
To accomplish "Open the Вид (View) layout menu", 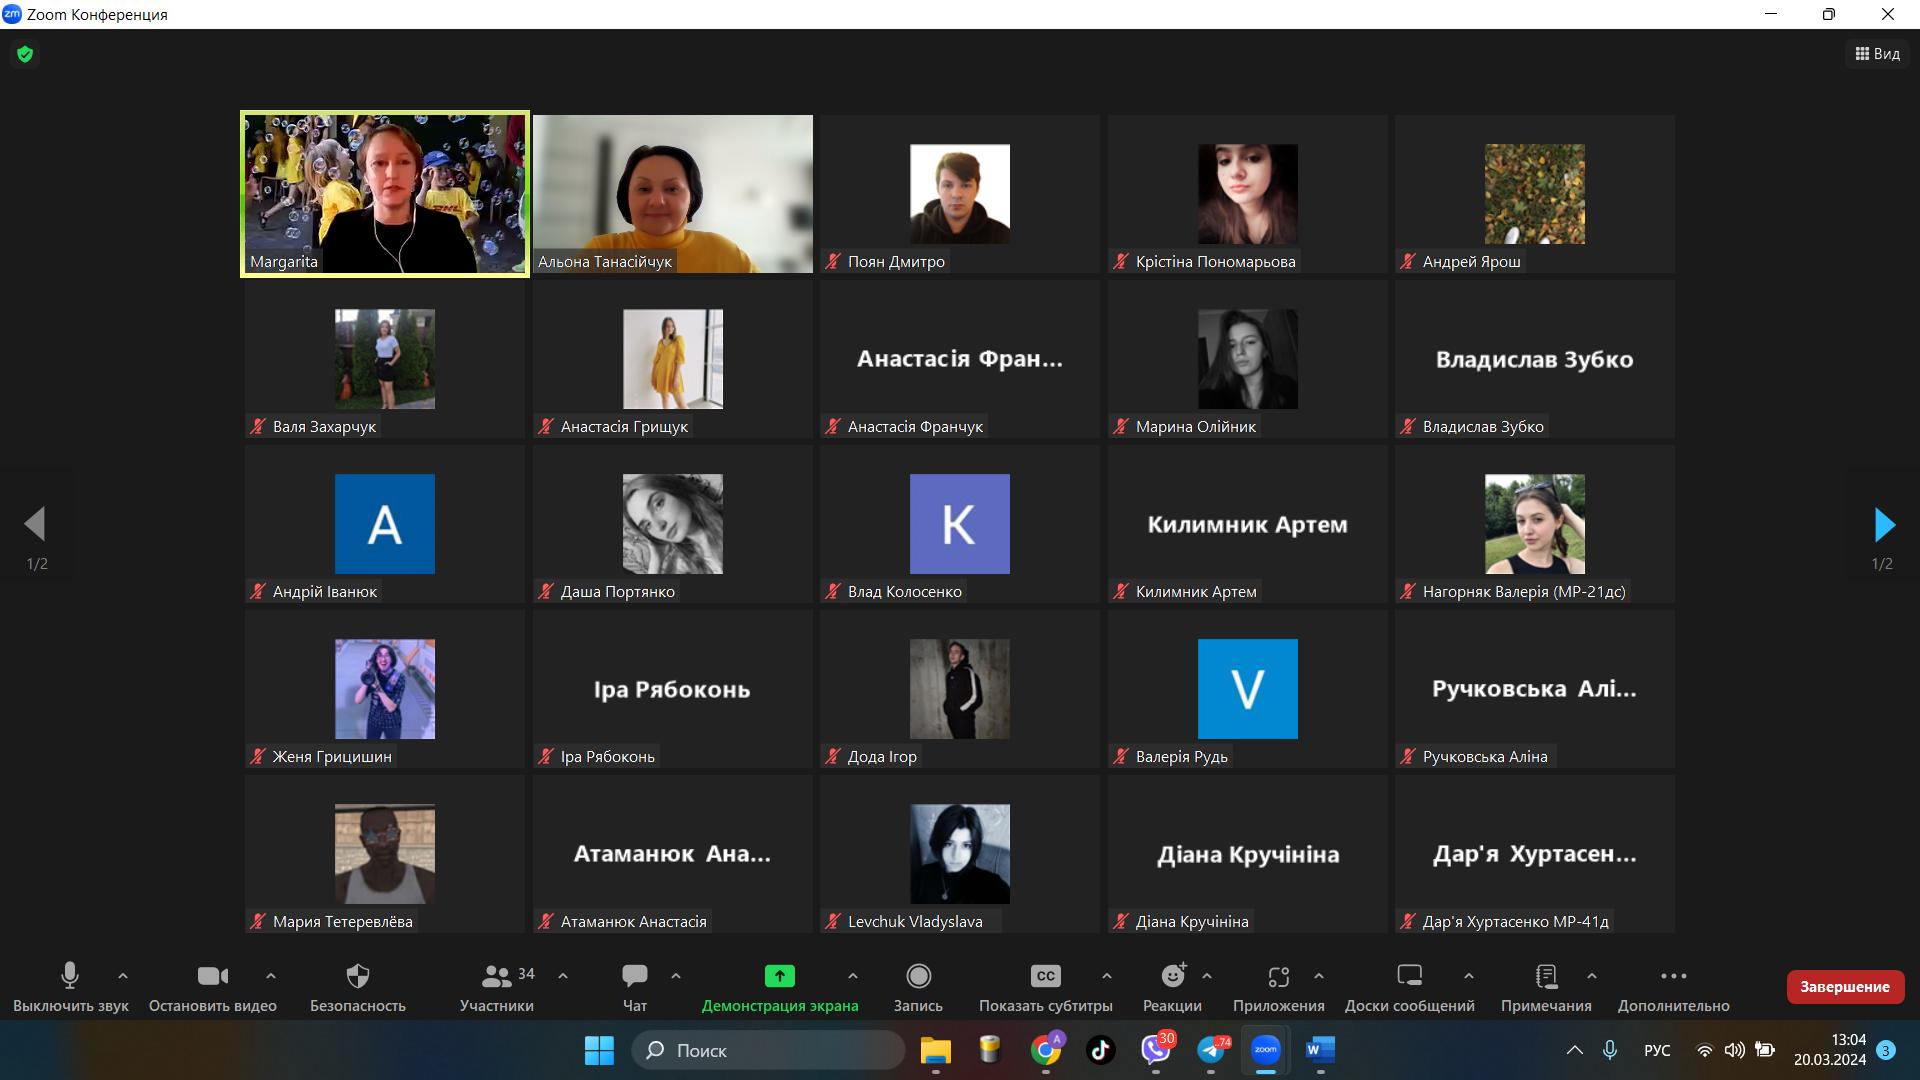I will [x=1877, y=54].
